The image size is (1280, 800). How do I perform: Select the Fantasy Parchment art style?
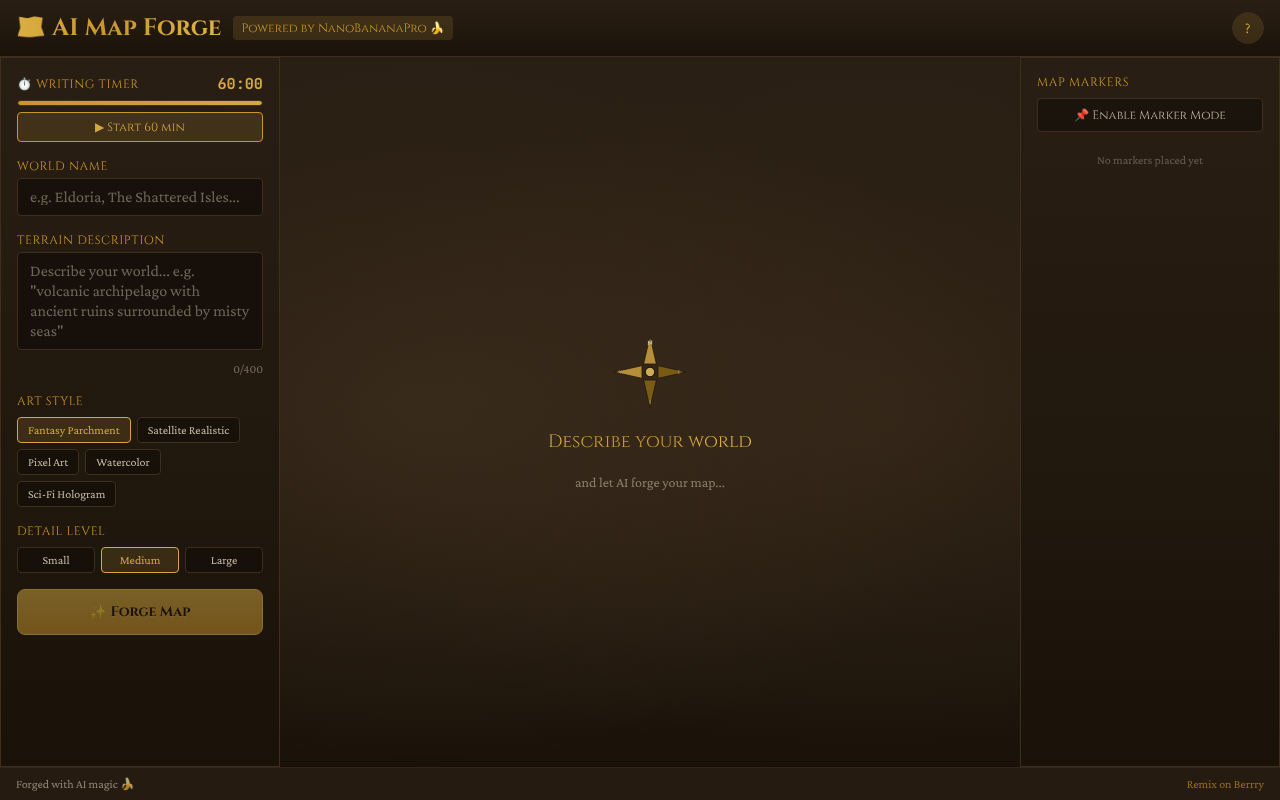pos(74,430)
